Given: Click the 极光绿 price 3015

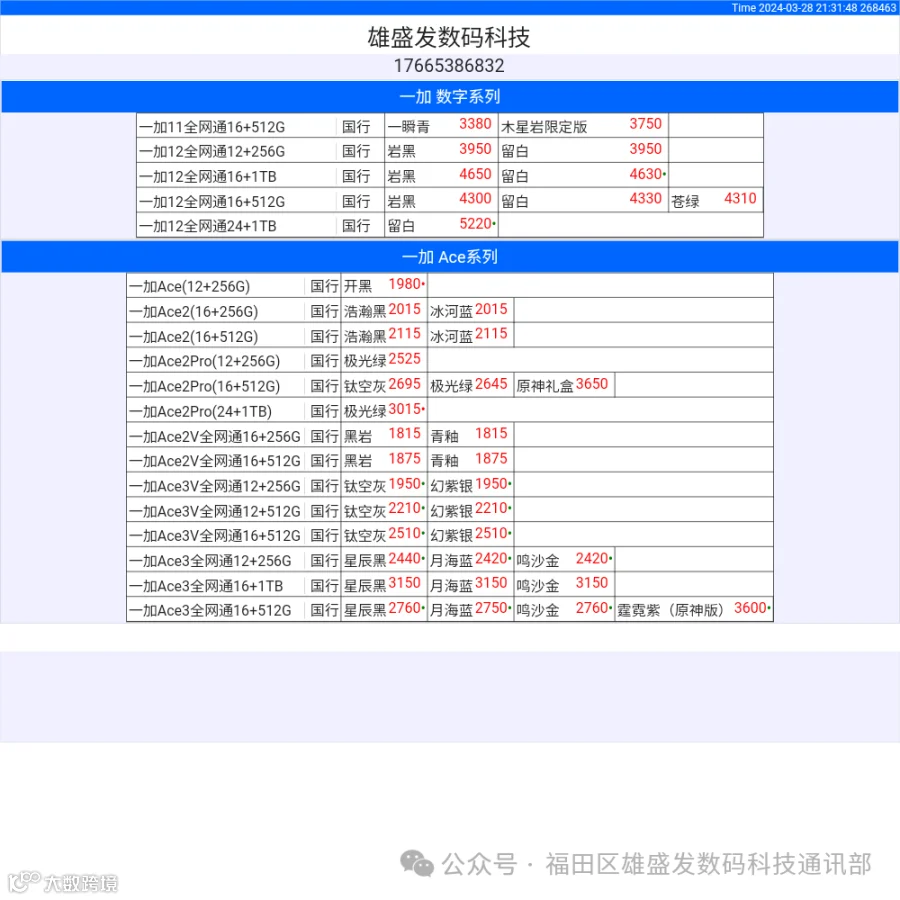Looking at the screenshot, I should pos(405,409).
